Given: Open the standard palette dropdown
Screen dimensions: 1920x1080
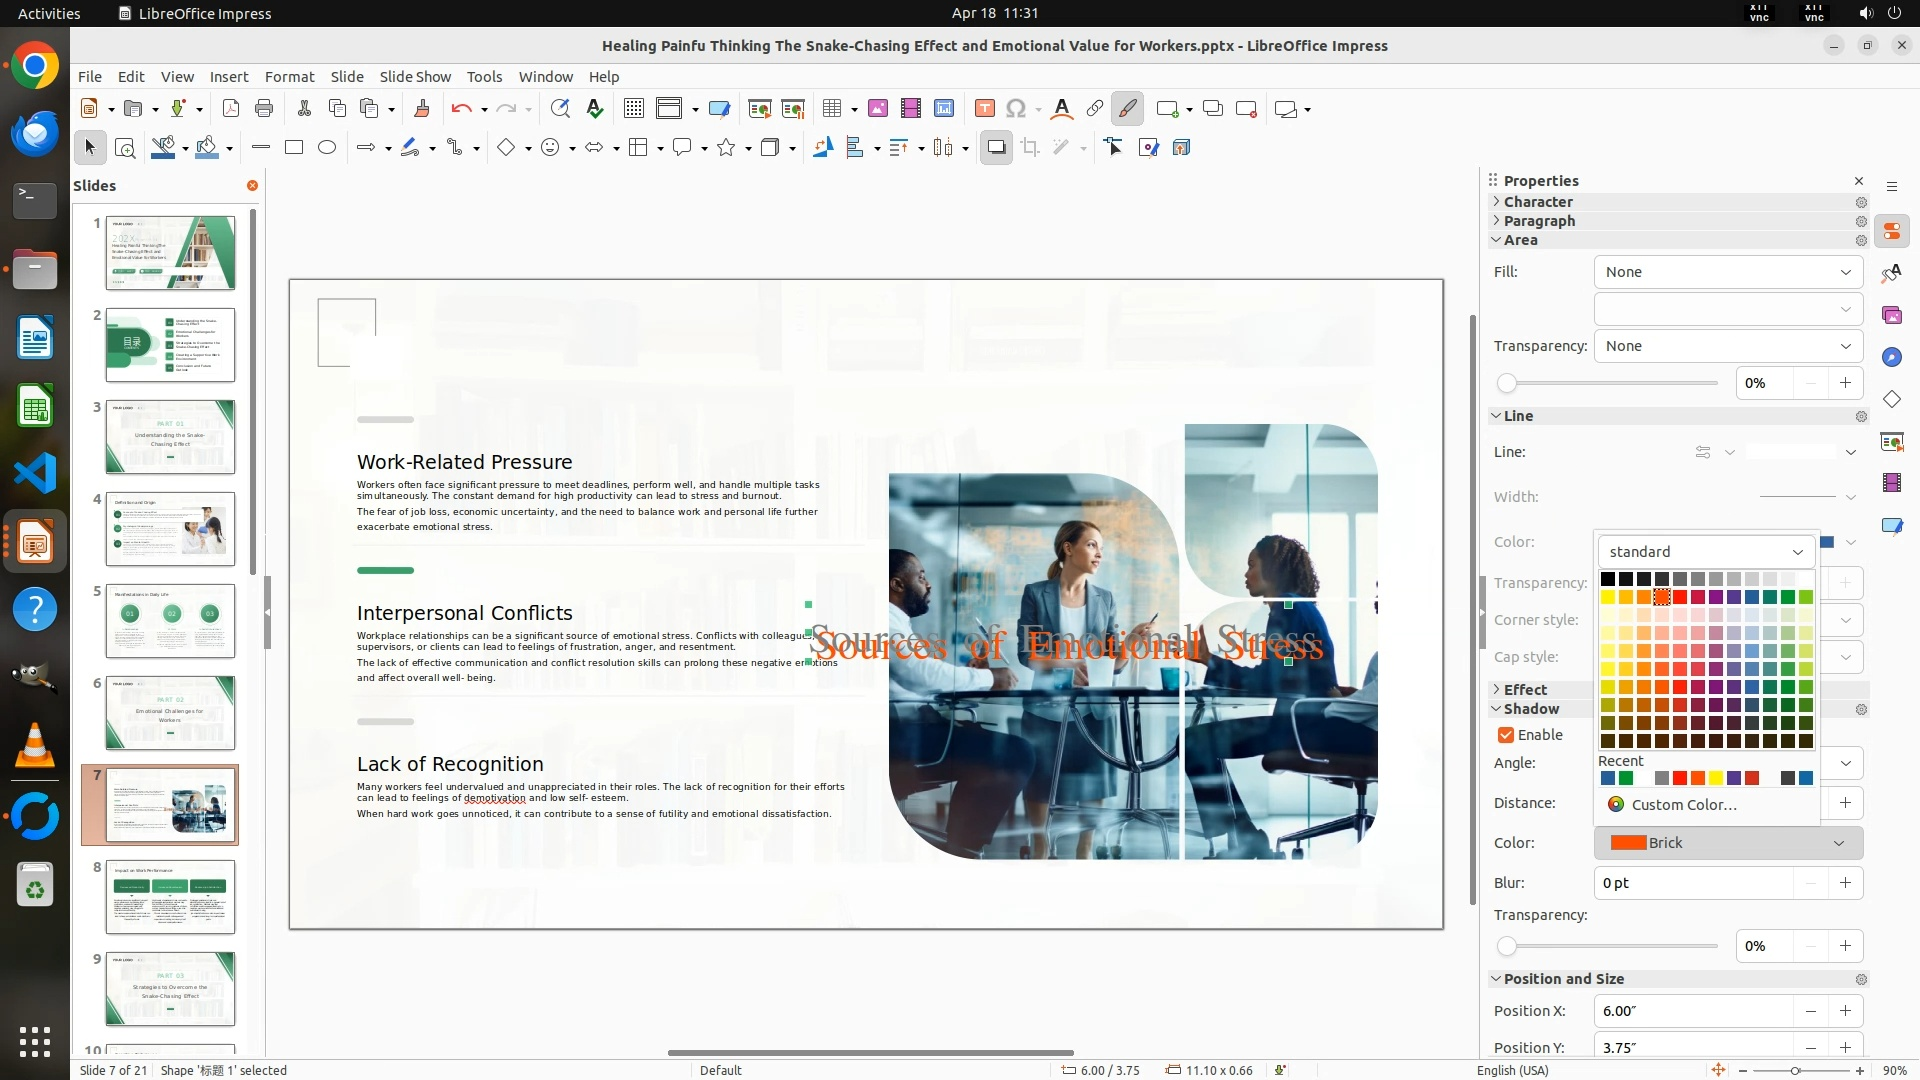Looking at the screenshot, I should [x=1706, y=552].
